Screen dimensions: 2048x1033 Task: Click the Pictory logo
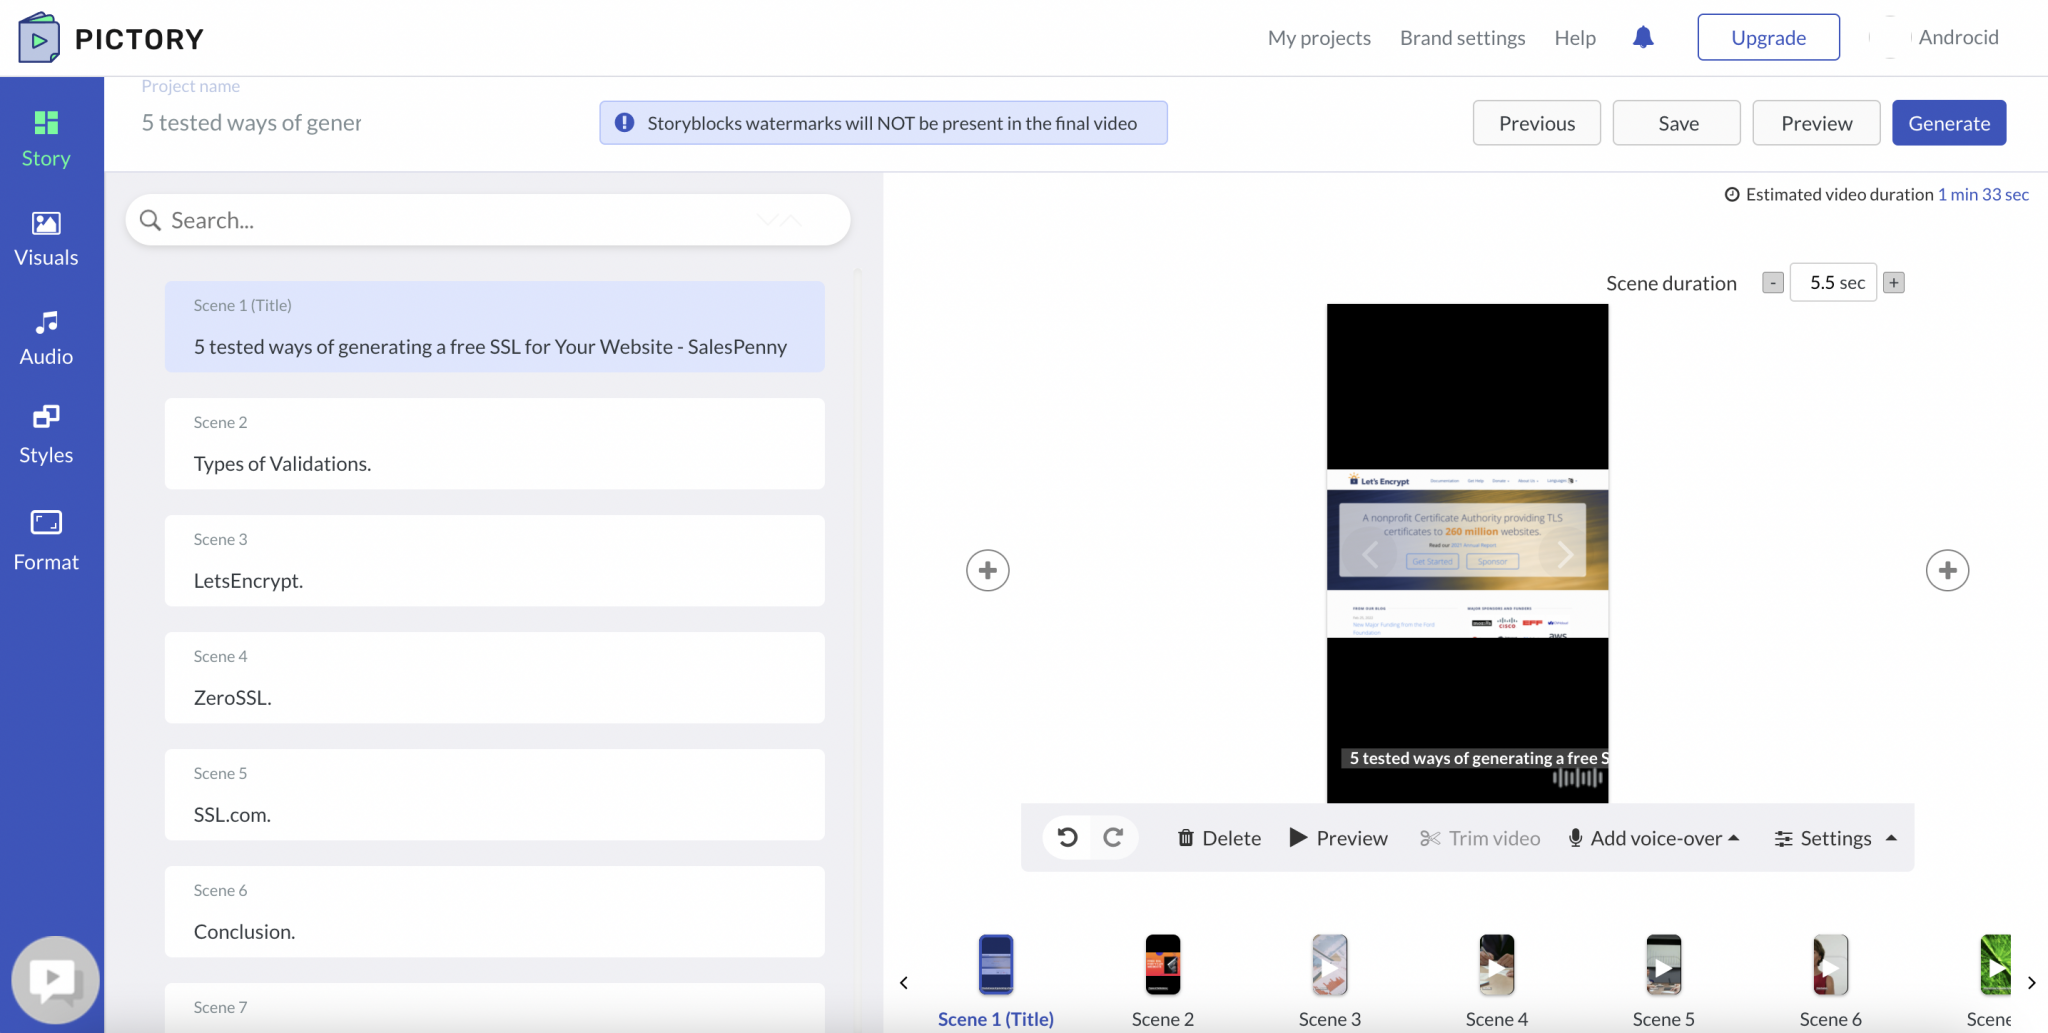pos(111,38)
